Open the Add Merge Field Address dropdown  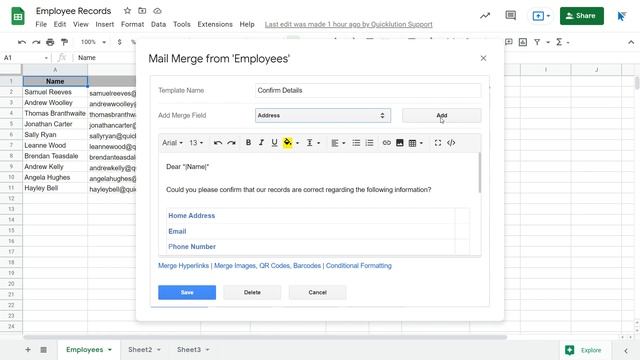click(x=323, y=116)
